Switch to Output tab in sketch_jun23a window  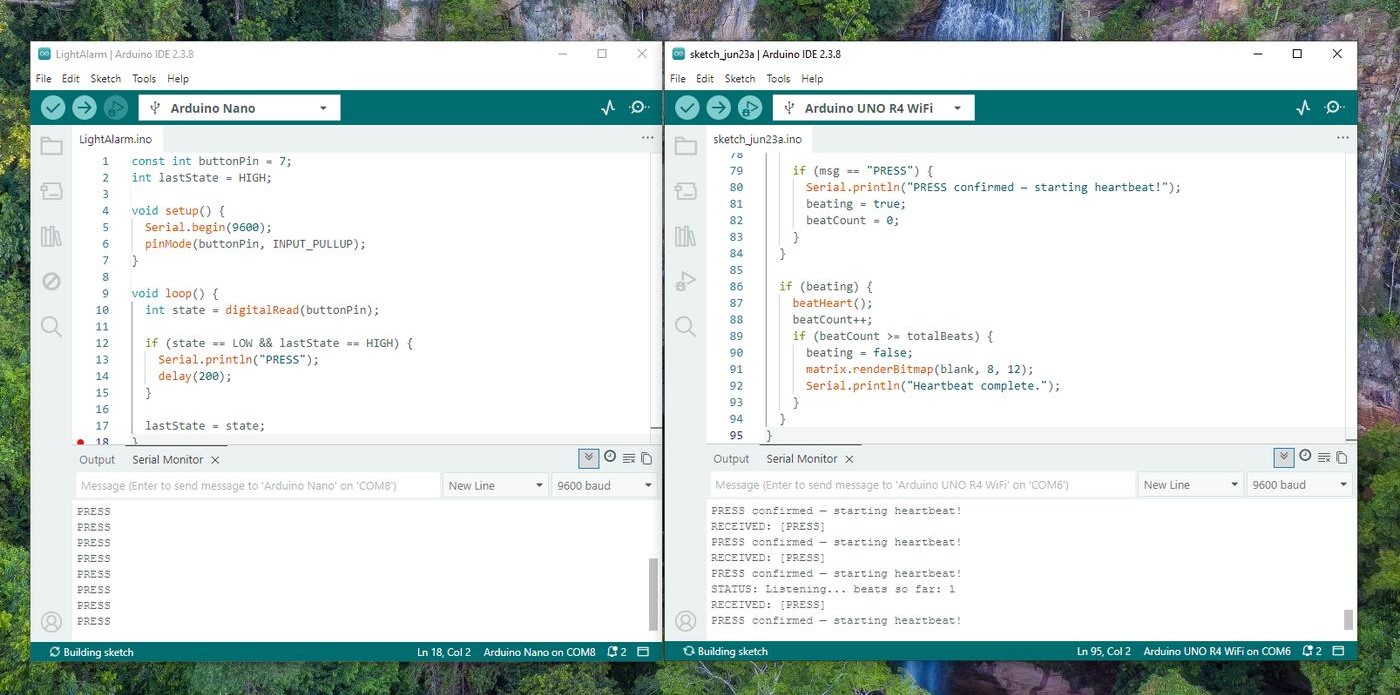pyautogui.click(x=731, y=459)
